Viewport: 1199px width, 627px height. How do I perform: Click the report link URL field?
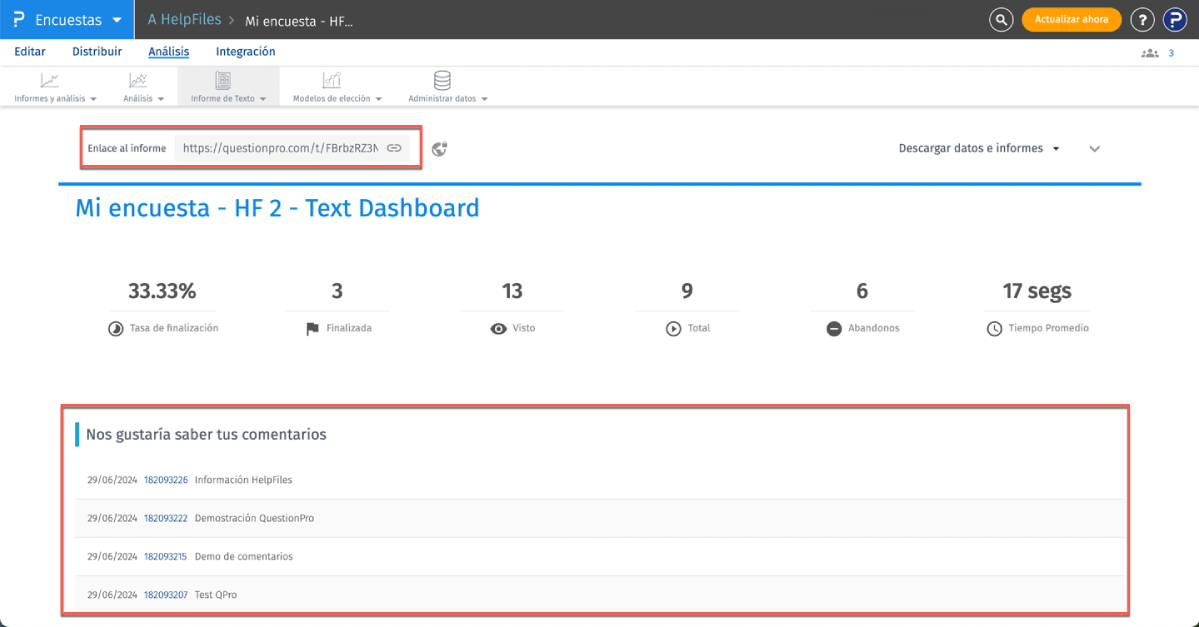click(x=280, y=148)
